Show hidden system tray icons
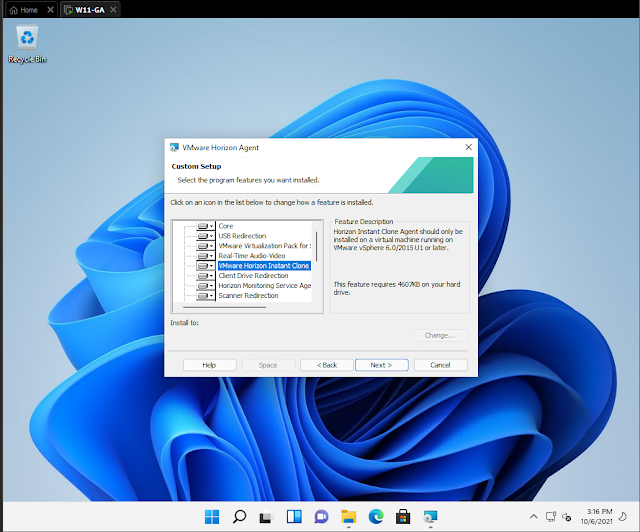 pos(533,517)
